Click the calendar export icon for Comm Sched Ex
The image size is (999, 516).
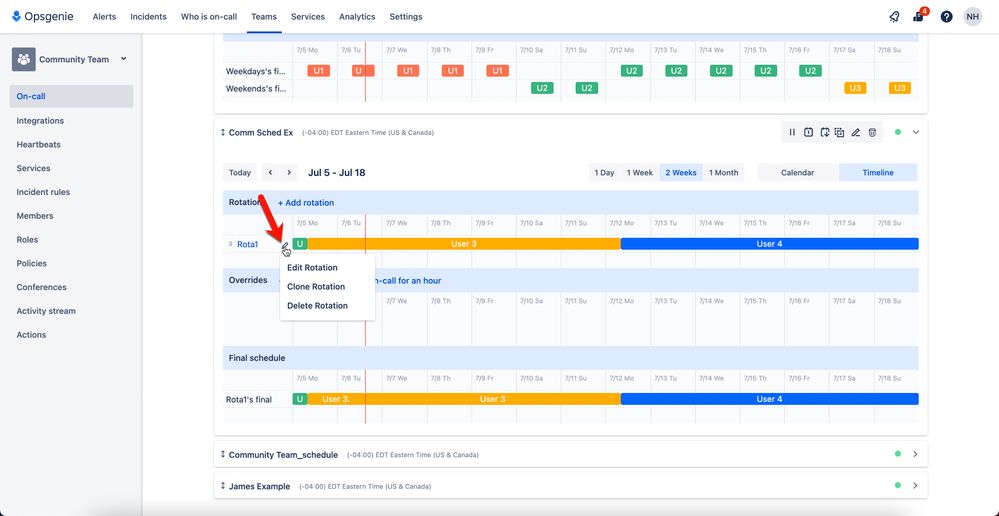[824, 133]
